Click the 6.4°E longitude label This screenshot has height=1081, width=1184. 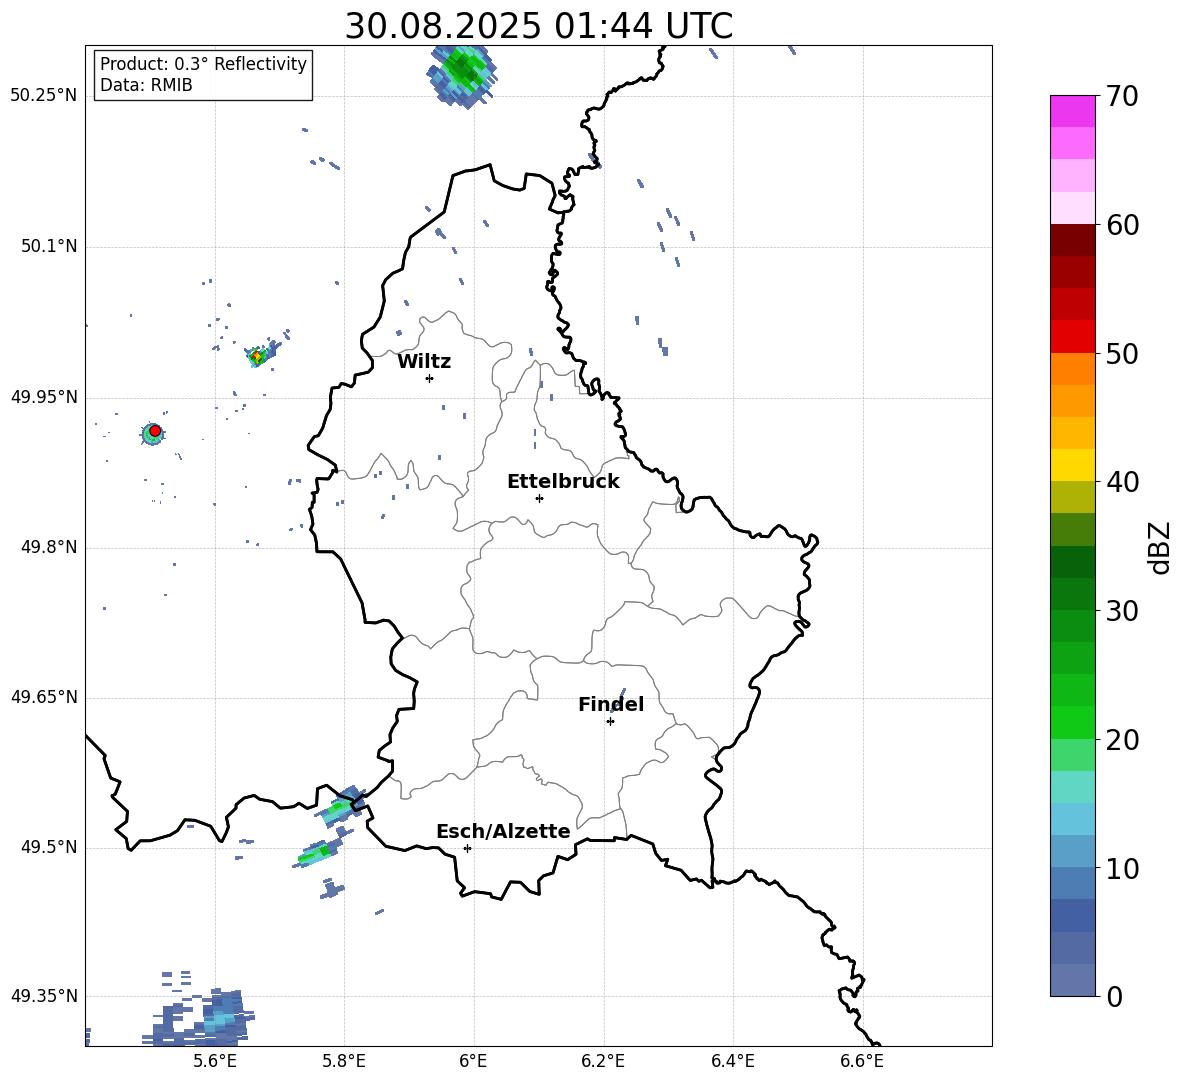pyautogui.click(x=732, y=1061)
